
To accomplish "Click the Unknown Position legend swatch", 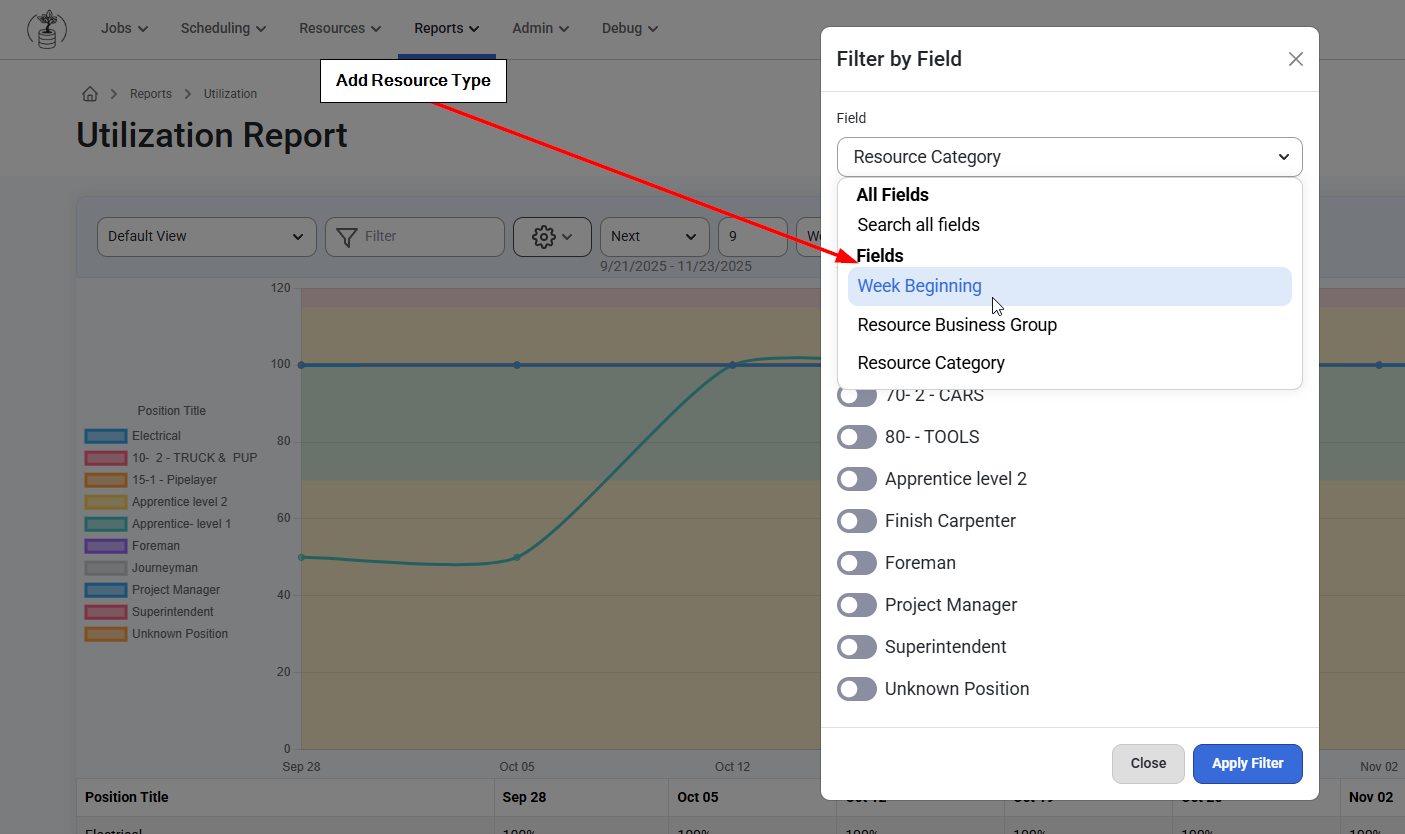I will [x=106, y=634].
